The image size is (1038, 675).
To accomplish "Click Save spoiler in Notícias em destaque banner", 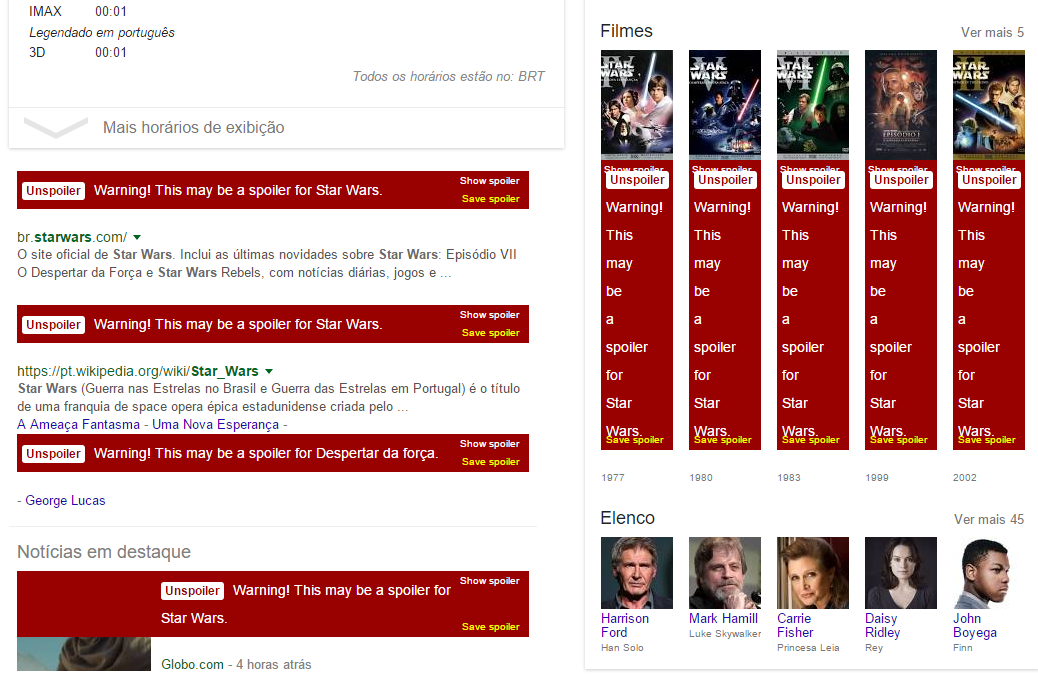I will point(491,627).
